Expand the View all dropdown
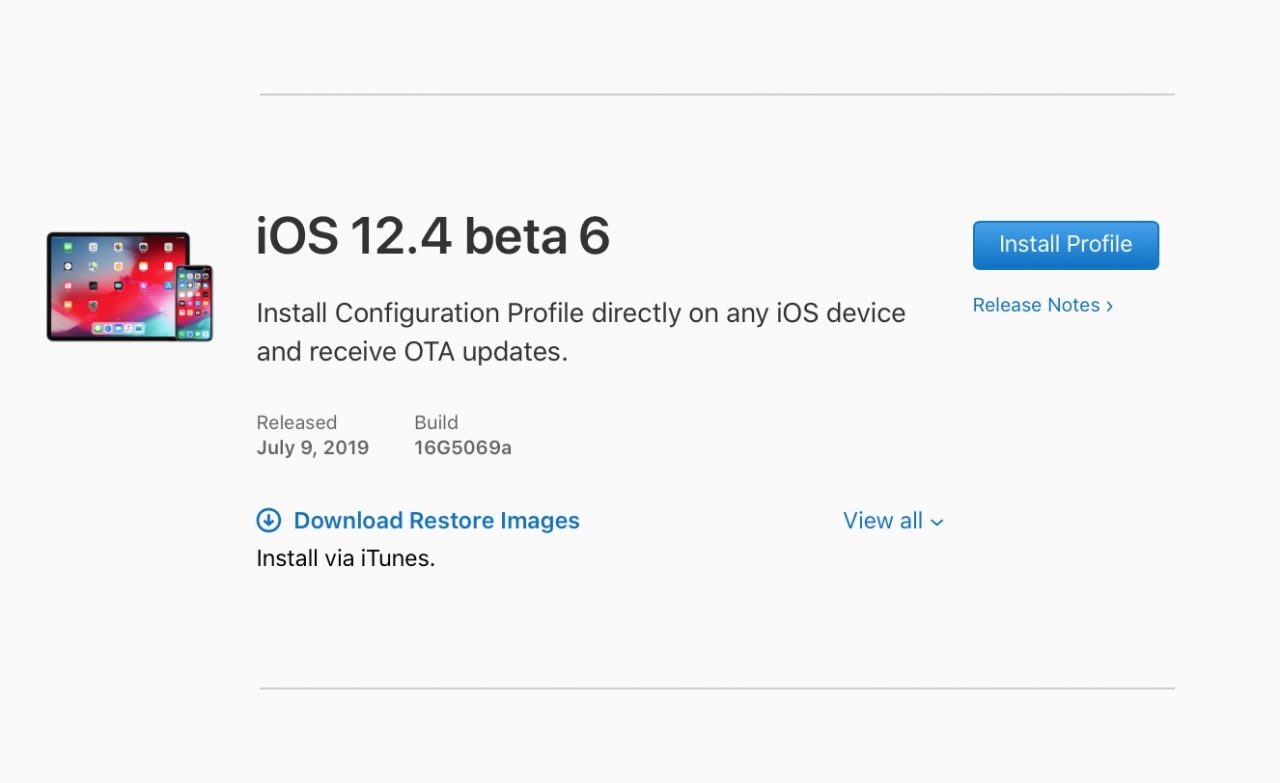This screenshot has height=783, width=1280. click(883, 521)
